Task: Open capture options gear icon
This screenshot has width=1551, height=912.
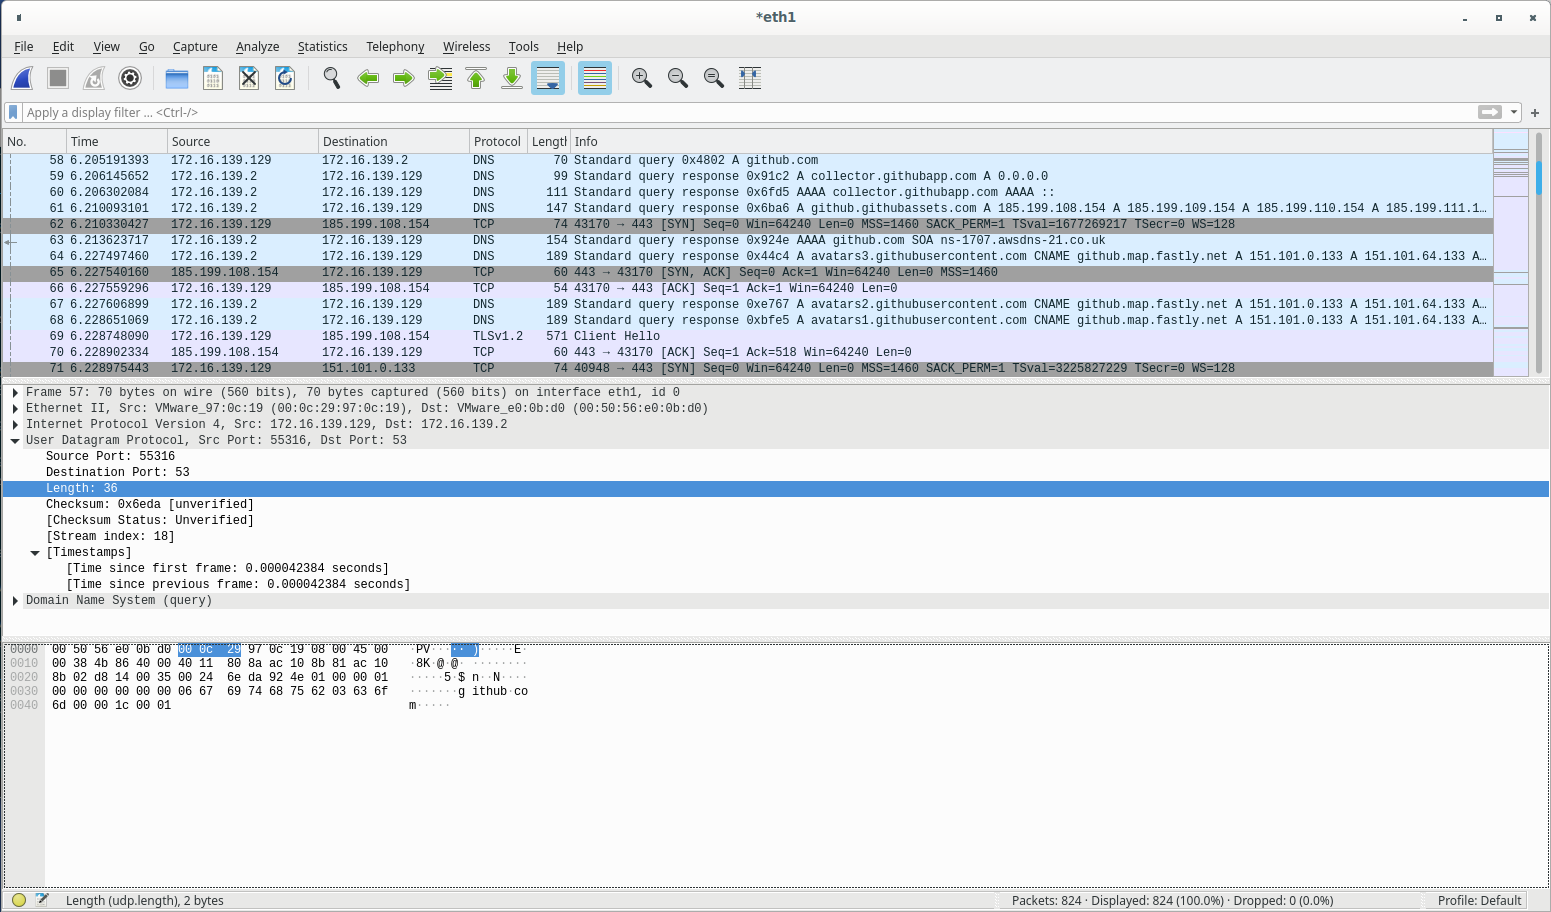Action: pyautogui.click(x=130, y=78)
